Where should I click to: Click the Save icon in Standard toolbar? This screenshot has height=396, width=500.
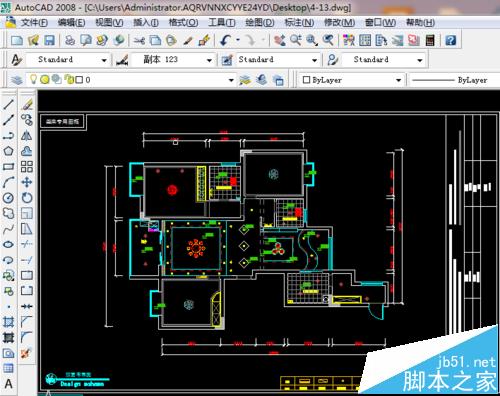click(49, 40)
